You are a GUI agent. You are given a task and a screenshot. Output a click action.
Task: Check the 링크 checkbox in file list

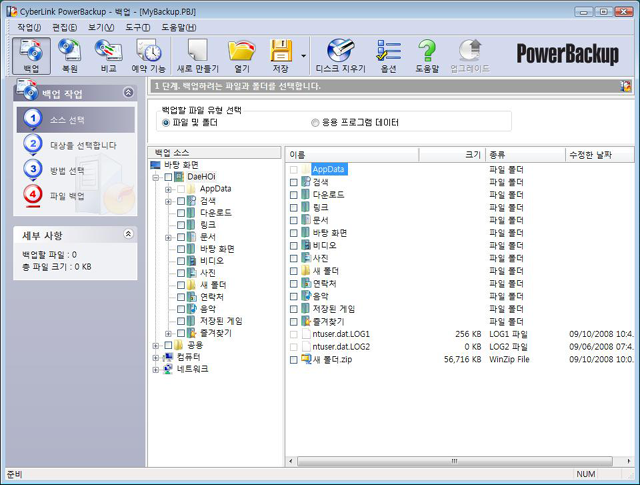[293, 208]
